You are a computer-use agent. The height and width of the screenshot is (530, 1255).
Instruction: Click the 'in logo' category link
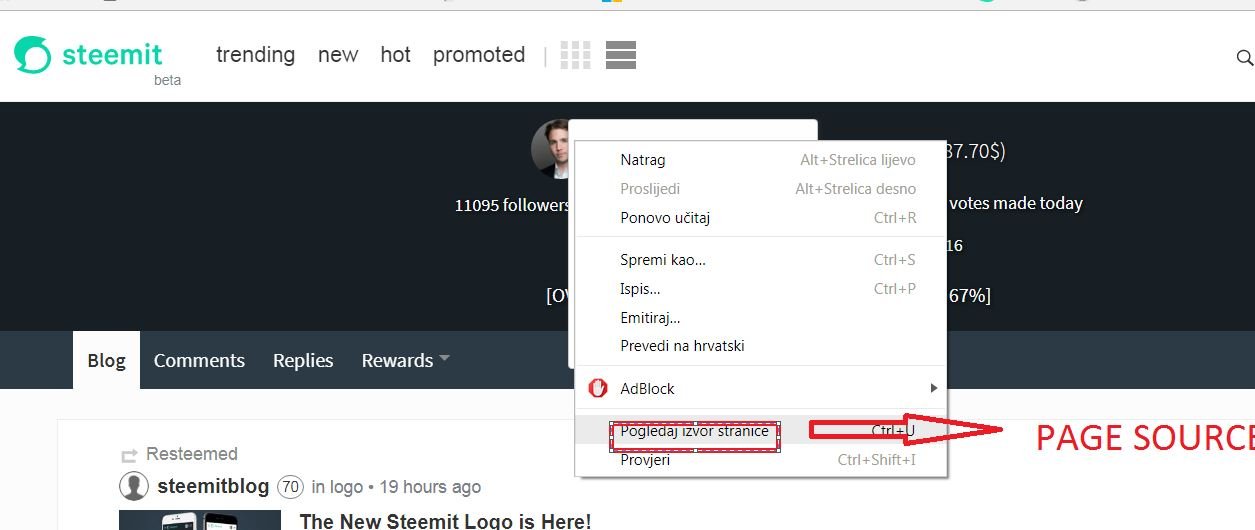click(x=337, y=487)
